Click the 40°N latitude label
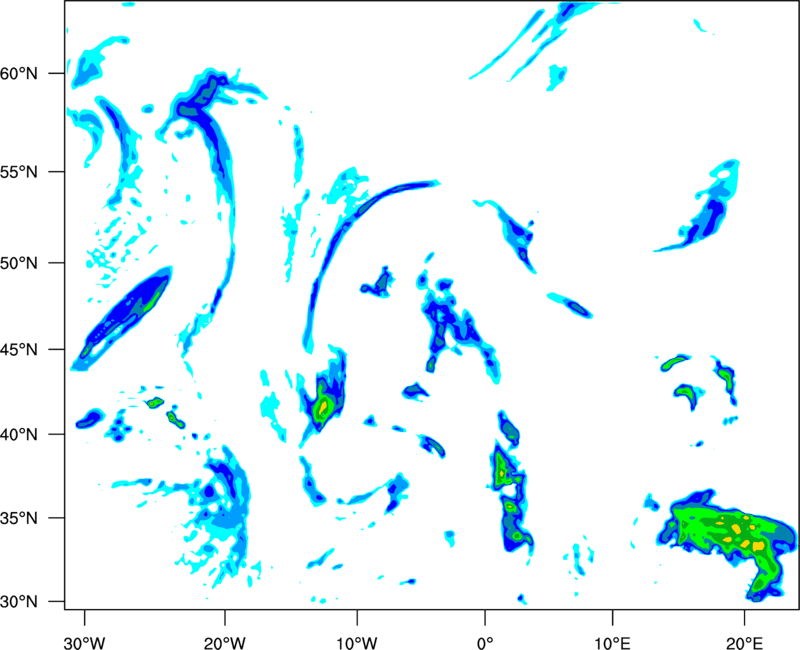Image resolution: width=800 pixels, height=650 pixels. (x=19, y=435)
